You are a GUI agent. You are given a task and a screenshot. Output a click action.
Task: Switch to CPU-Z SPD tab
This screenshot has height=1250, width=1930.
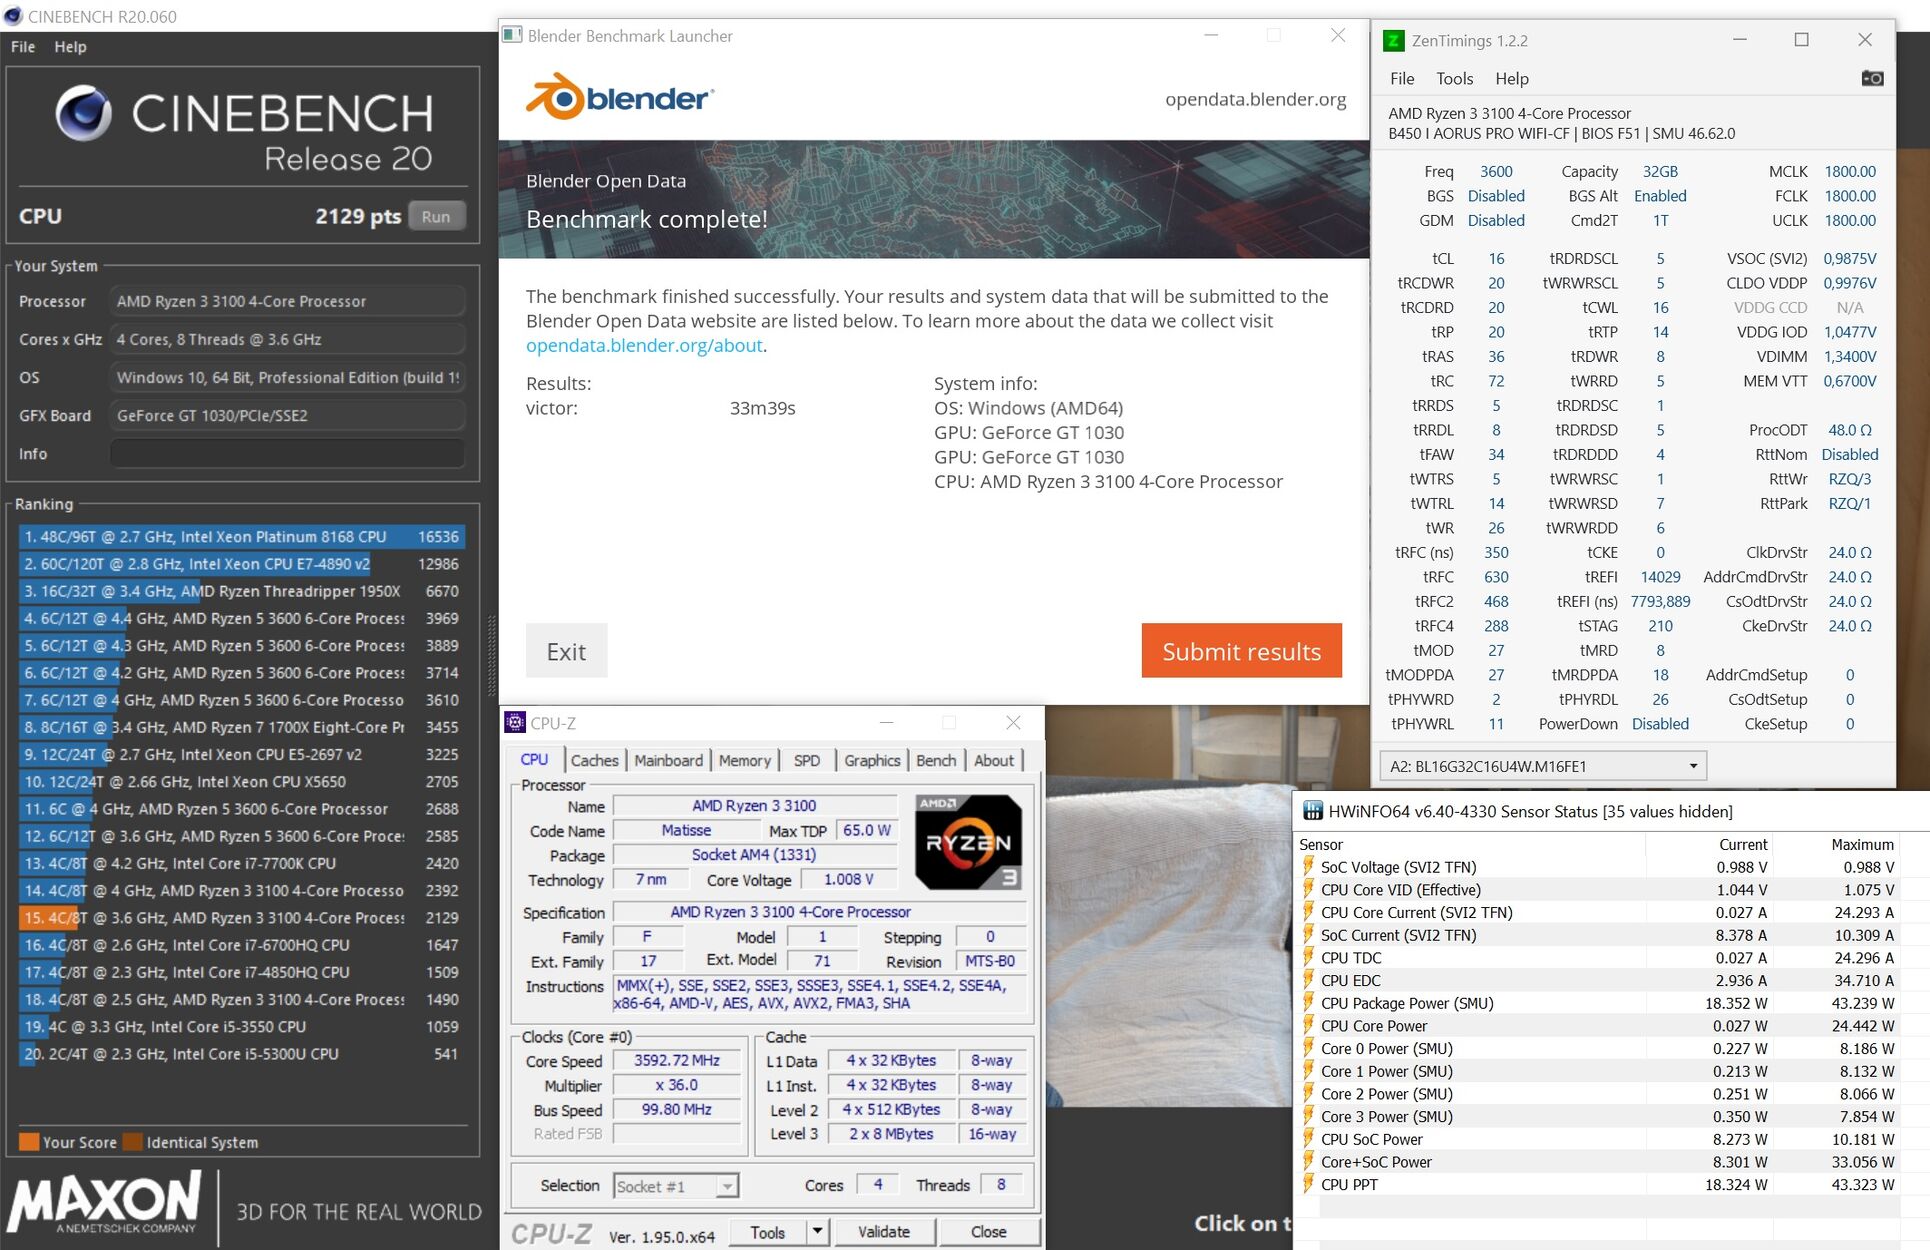click(x=806, y=760)
